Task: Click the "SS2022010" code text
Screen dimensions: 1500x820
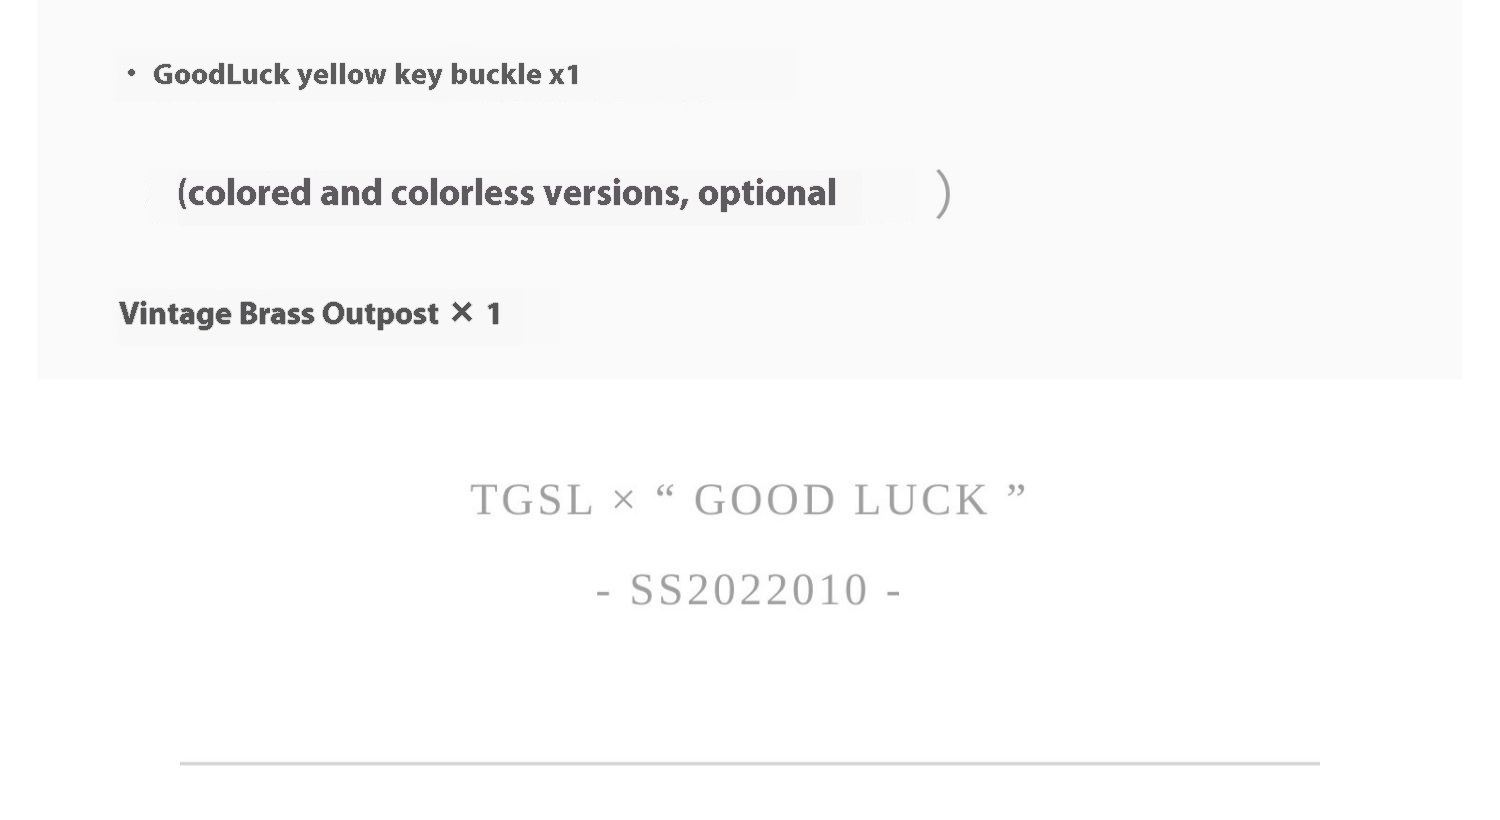Action: point(749,590)
